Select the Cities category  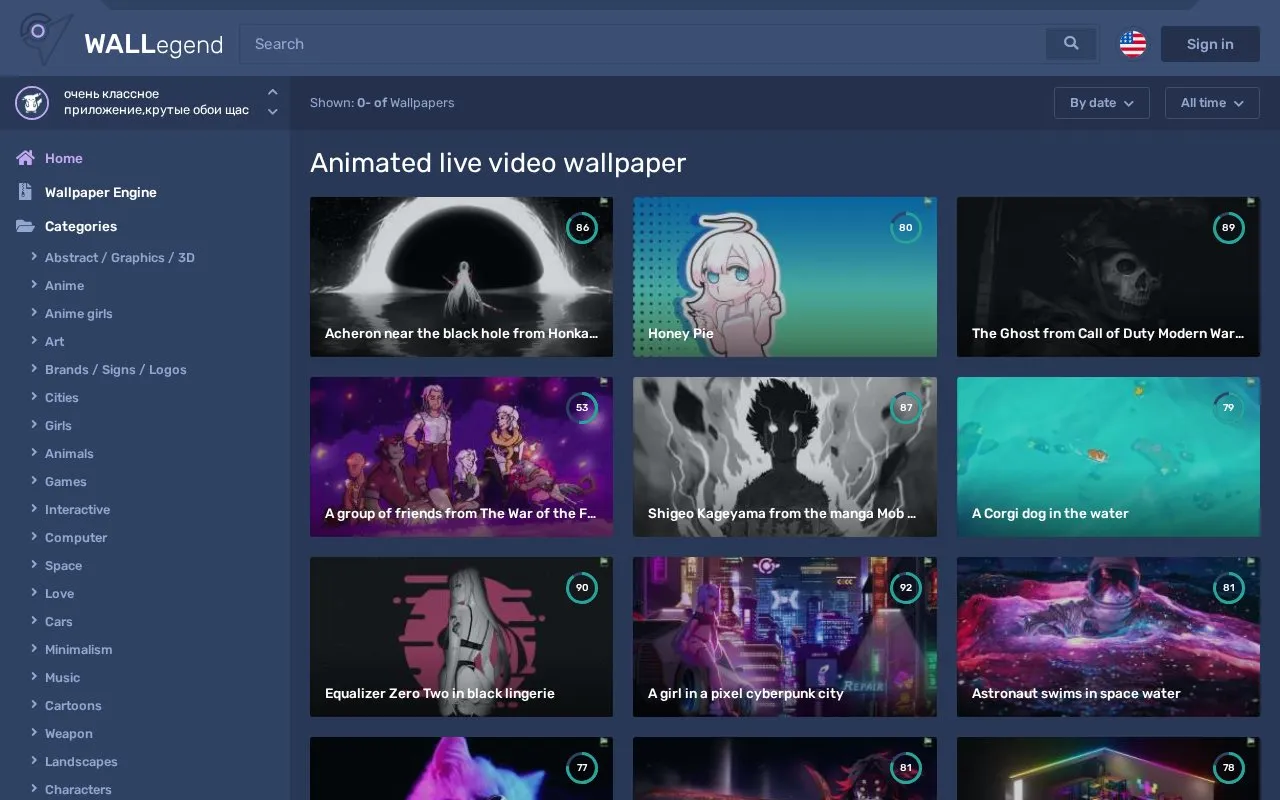[62, 397]
